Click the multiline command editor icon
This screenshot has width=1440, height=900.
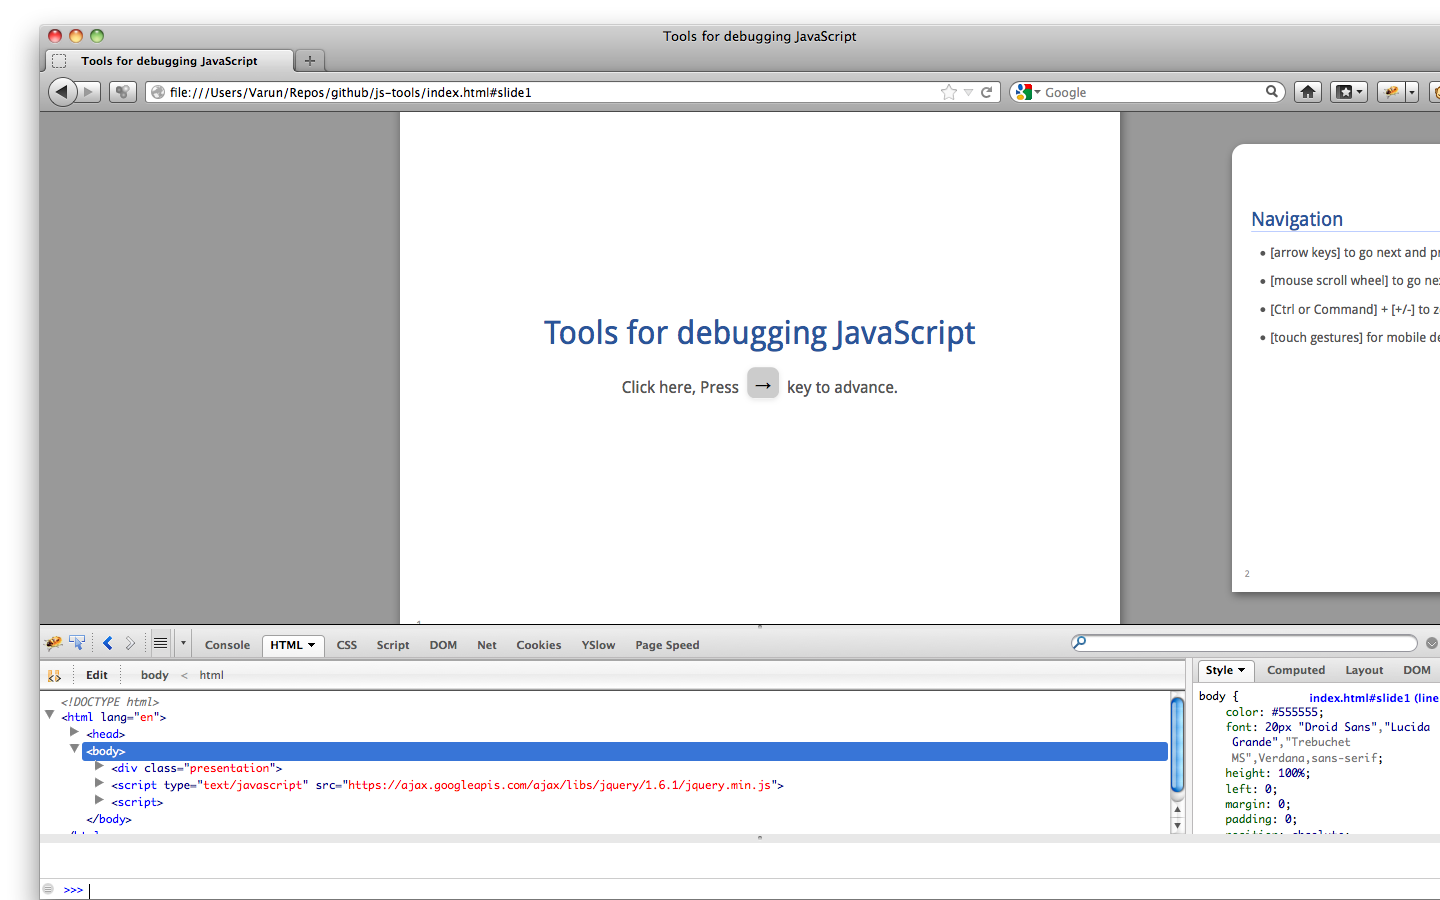(x=160, y=644)
